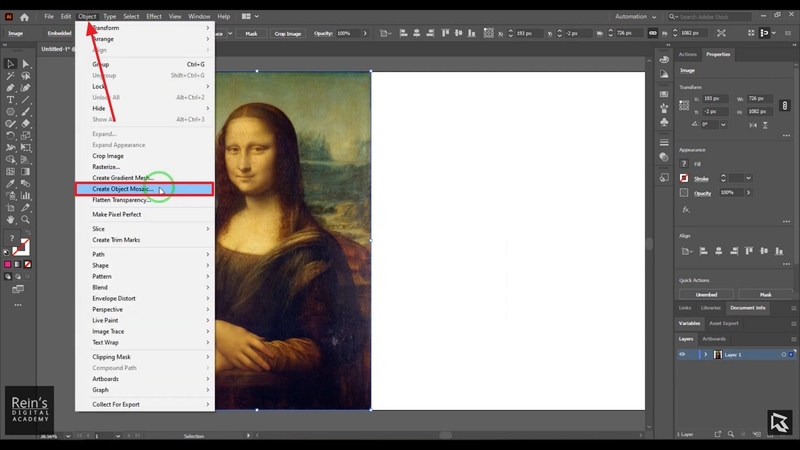Select the Hand tool

coord(10,219)
